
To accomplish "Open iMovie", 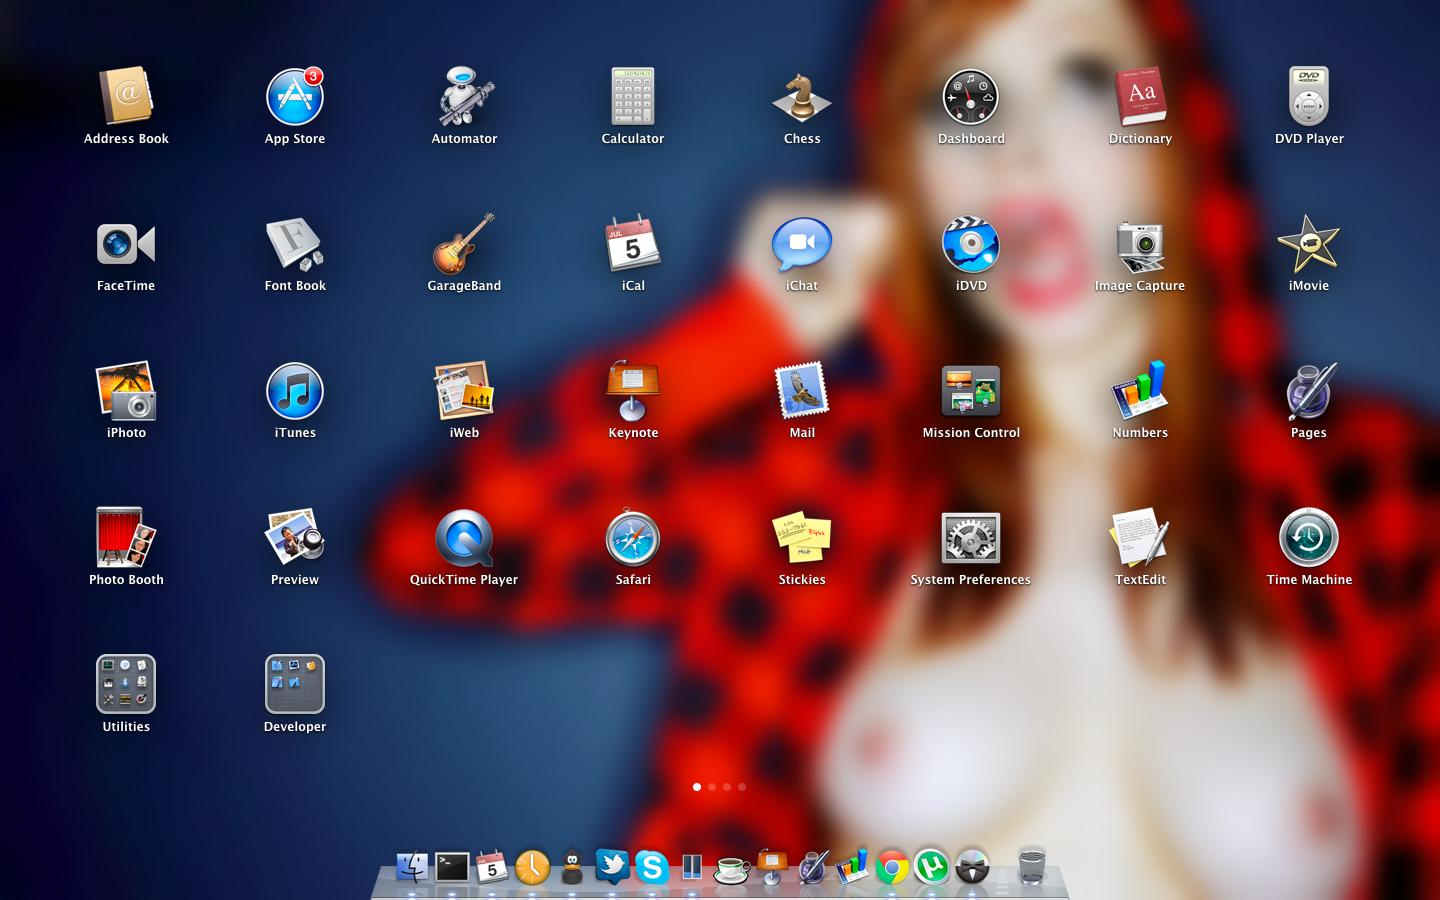I will [x=1309, y=244].
